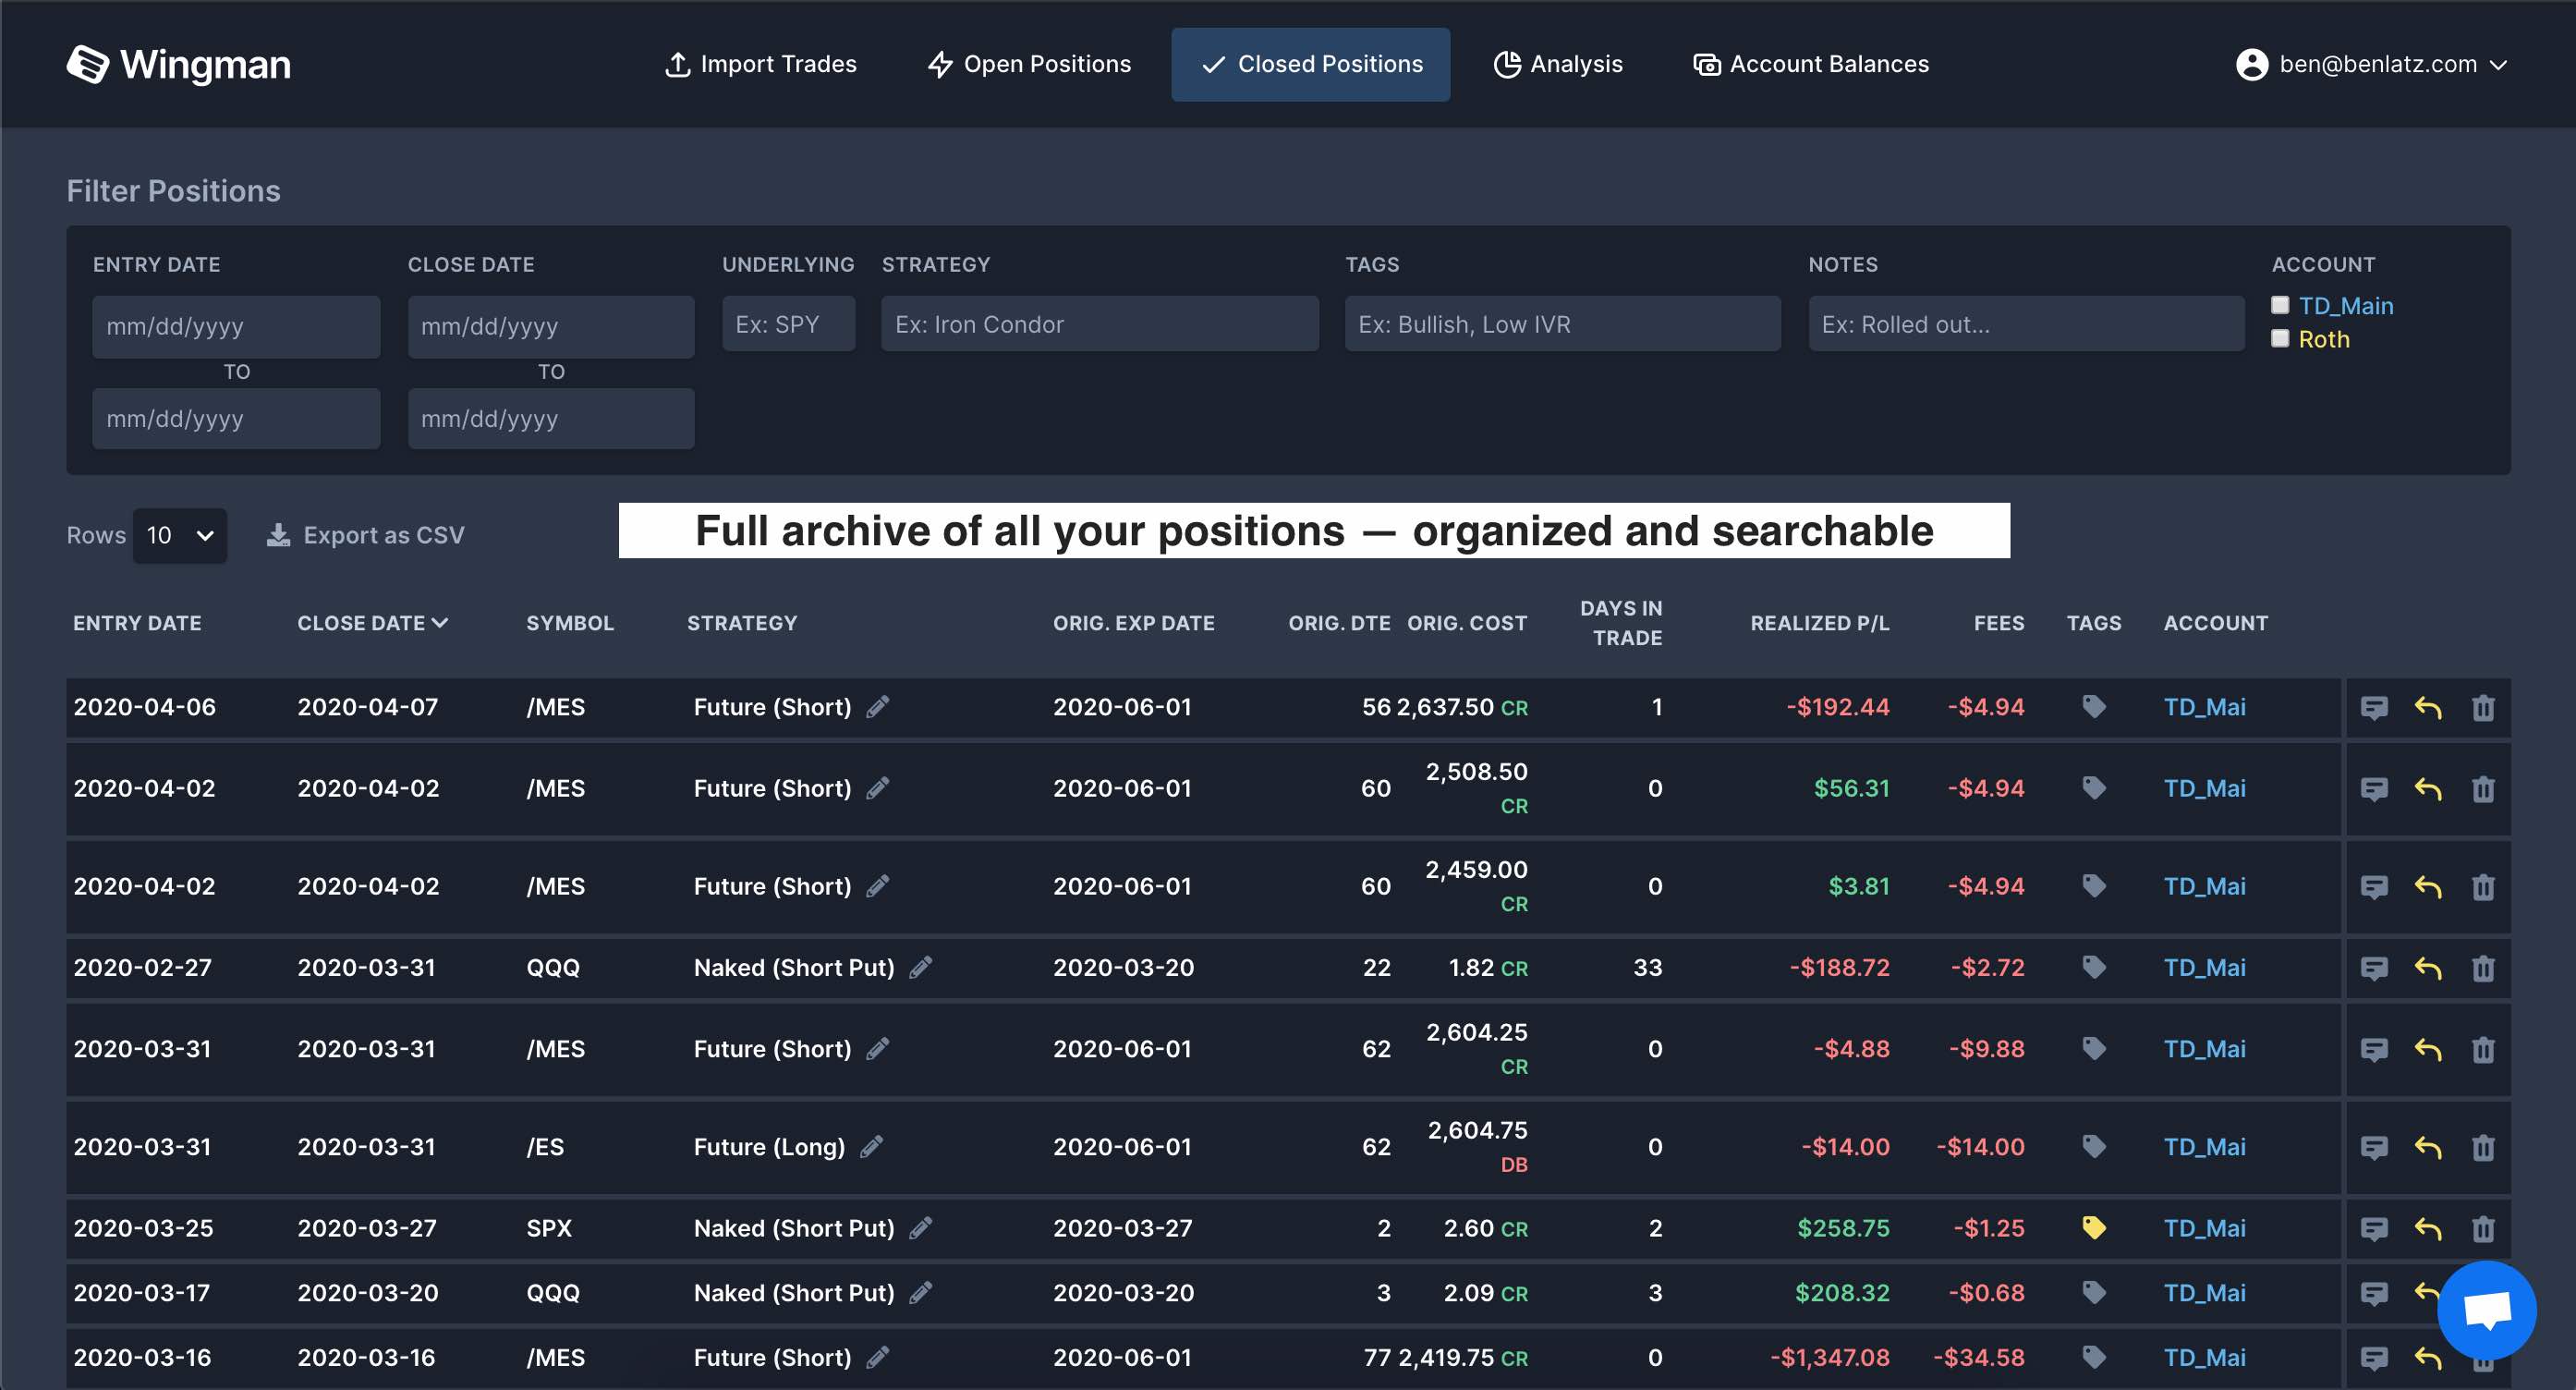
Task: Edit strategy pencil on /ES Future (Long)
Action: click(871, 1146)
